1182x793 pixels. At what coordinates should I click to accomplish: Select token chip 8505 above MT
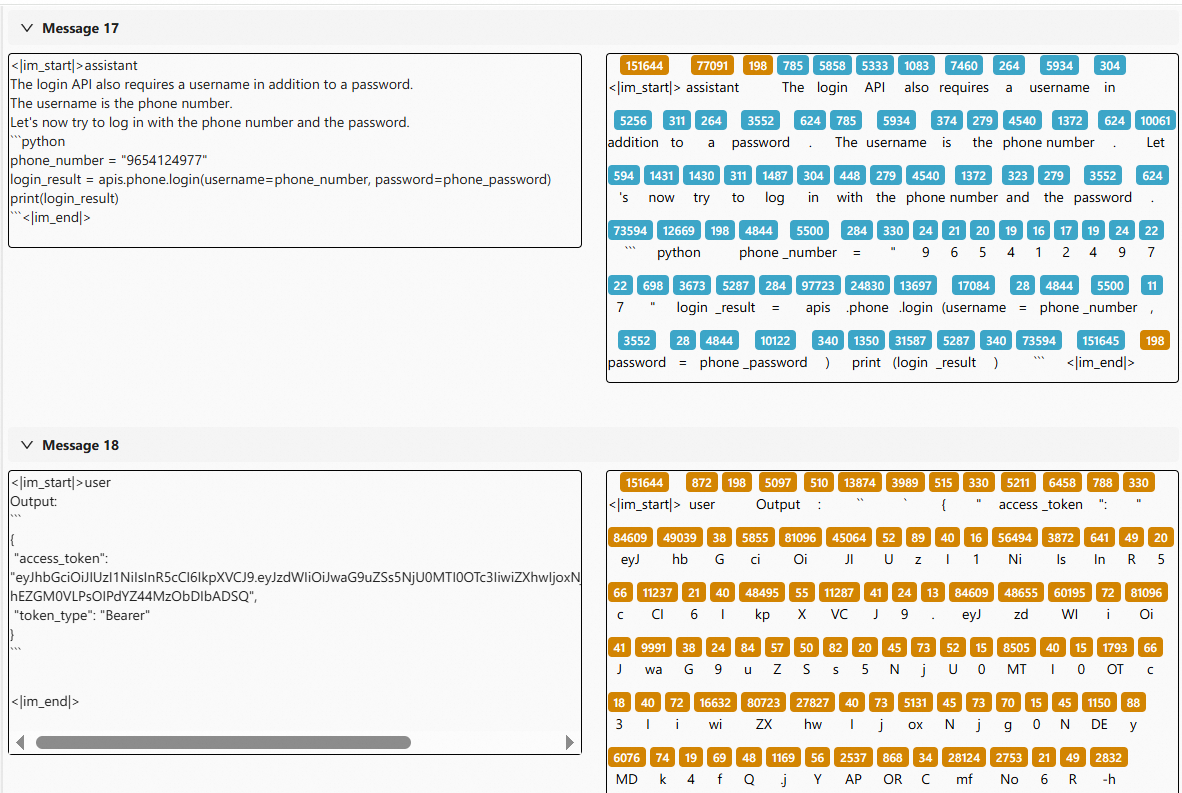1015,648
